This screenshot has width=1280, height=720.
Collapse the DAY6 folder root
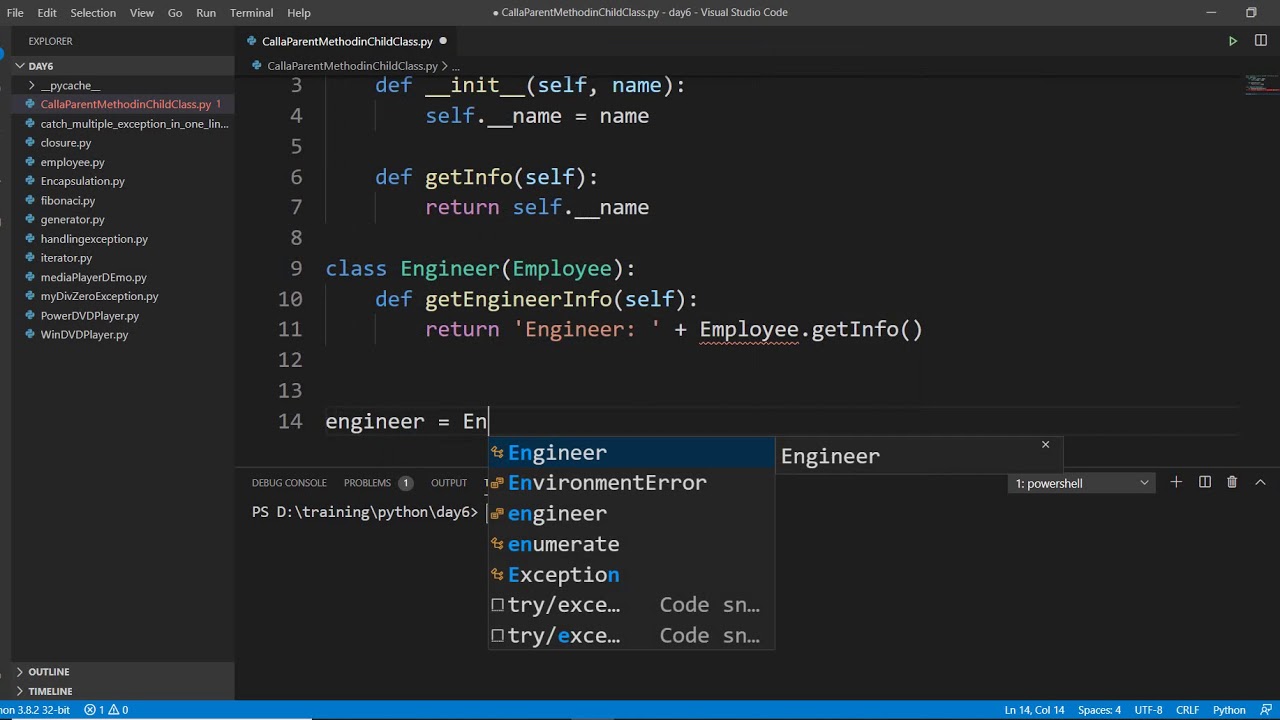[41, 66]
